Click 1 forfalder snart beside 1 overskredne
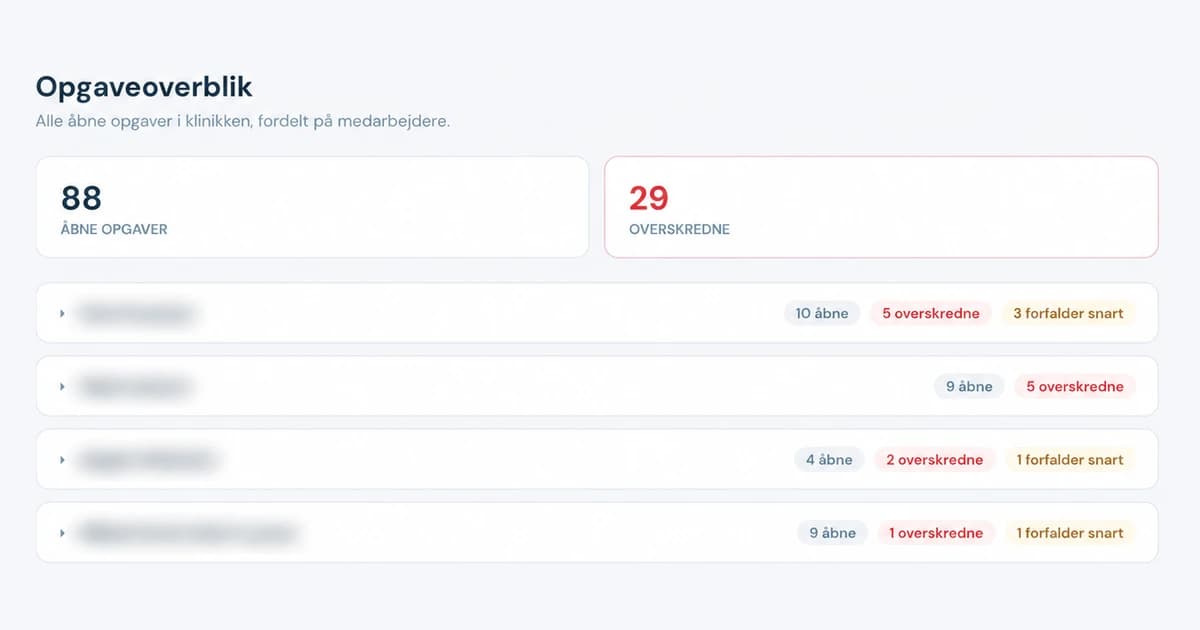The height and width of the screenshot is (630, 1200). pos(1070,533)
